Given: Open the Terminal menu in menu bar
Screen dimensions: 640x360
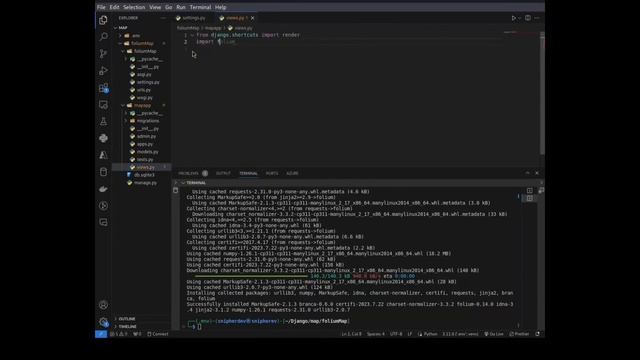Looking at the screenshot, I should click(x=200, y=7).
